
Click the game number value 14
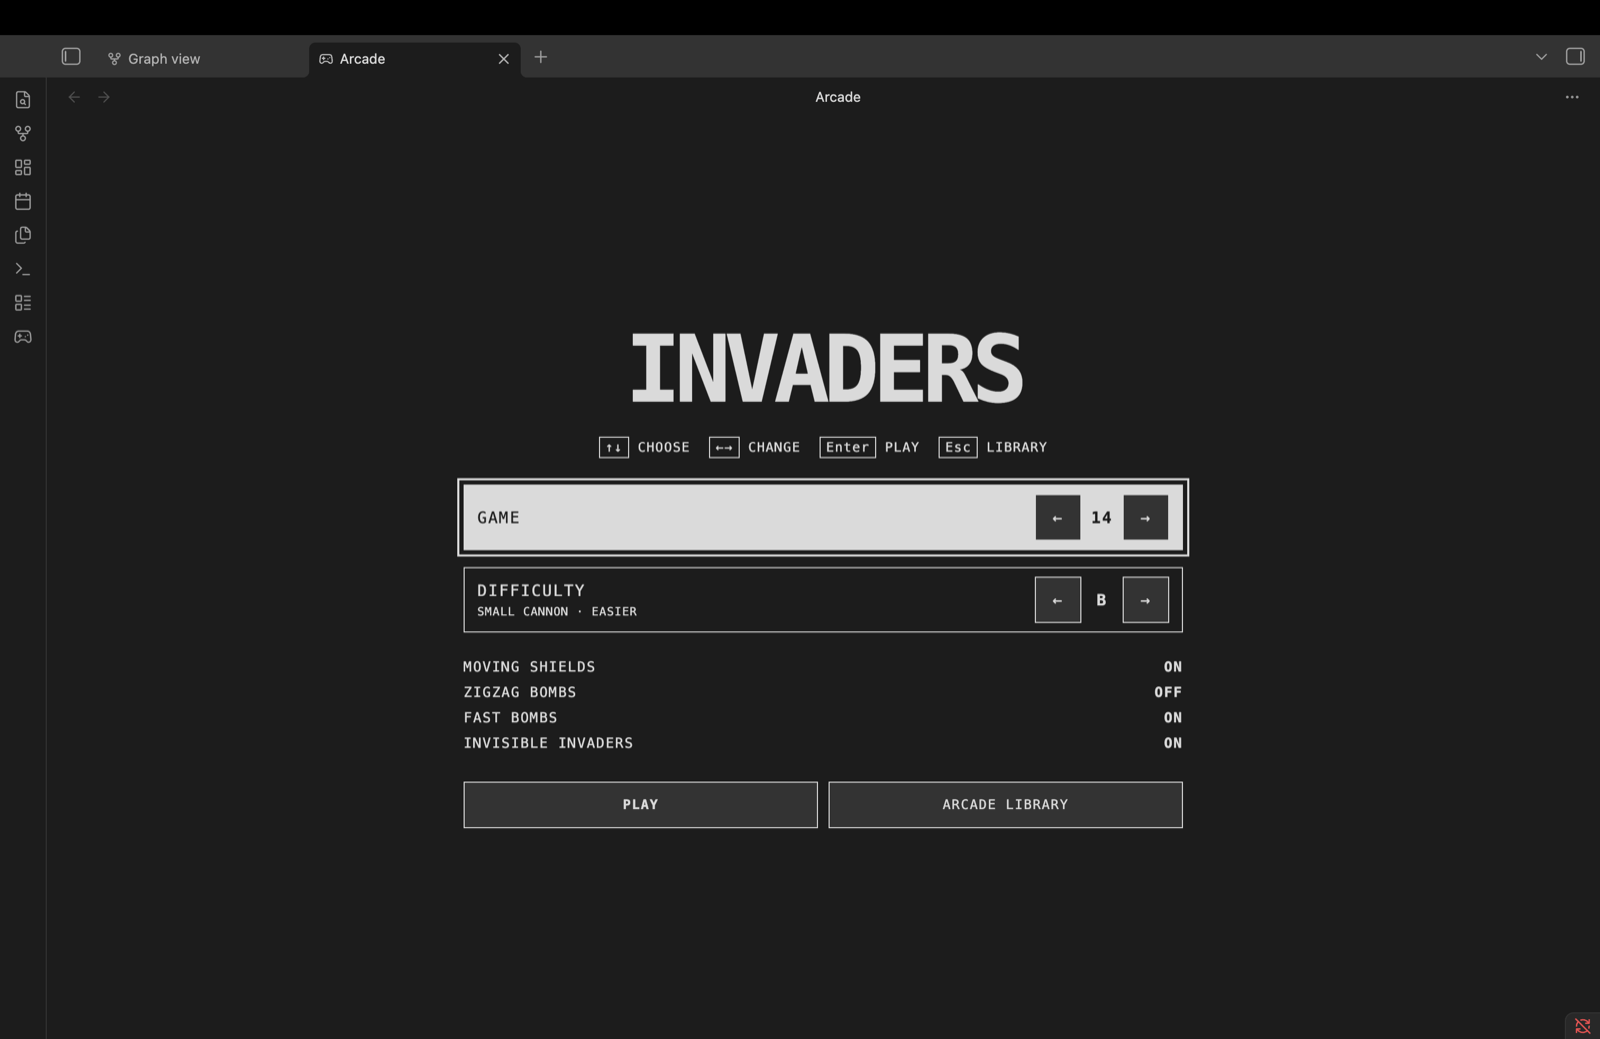[1101, 518]
